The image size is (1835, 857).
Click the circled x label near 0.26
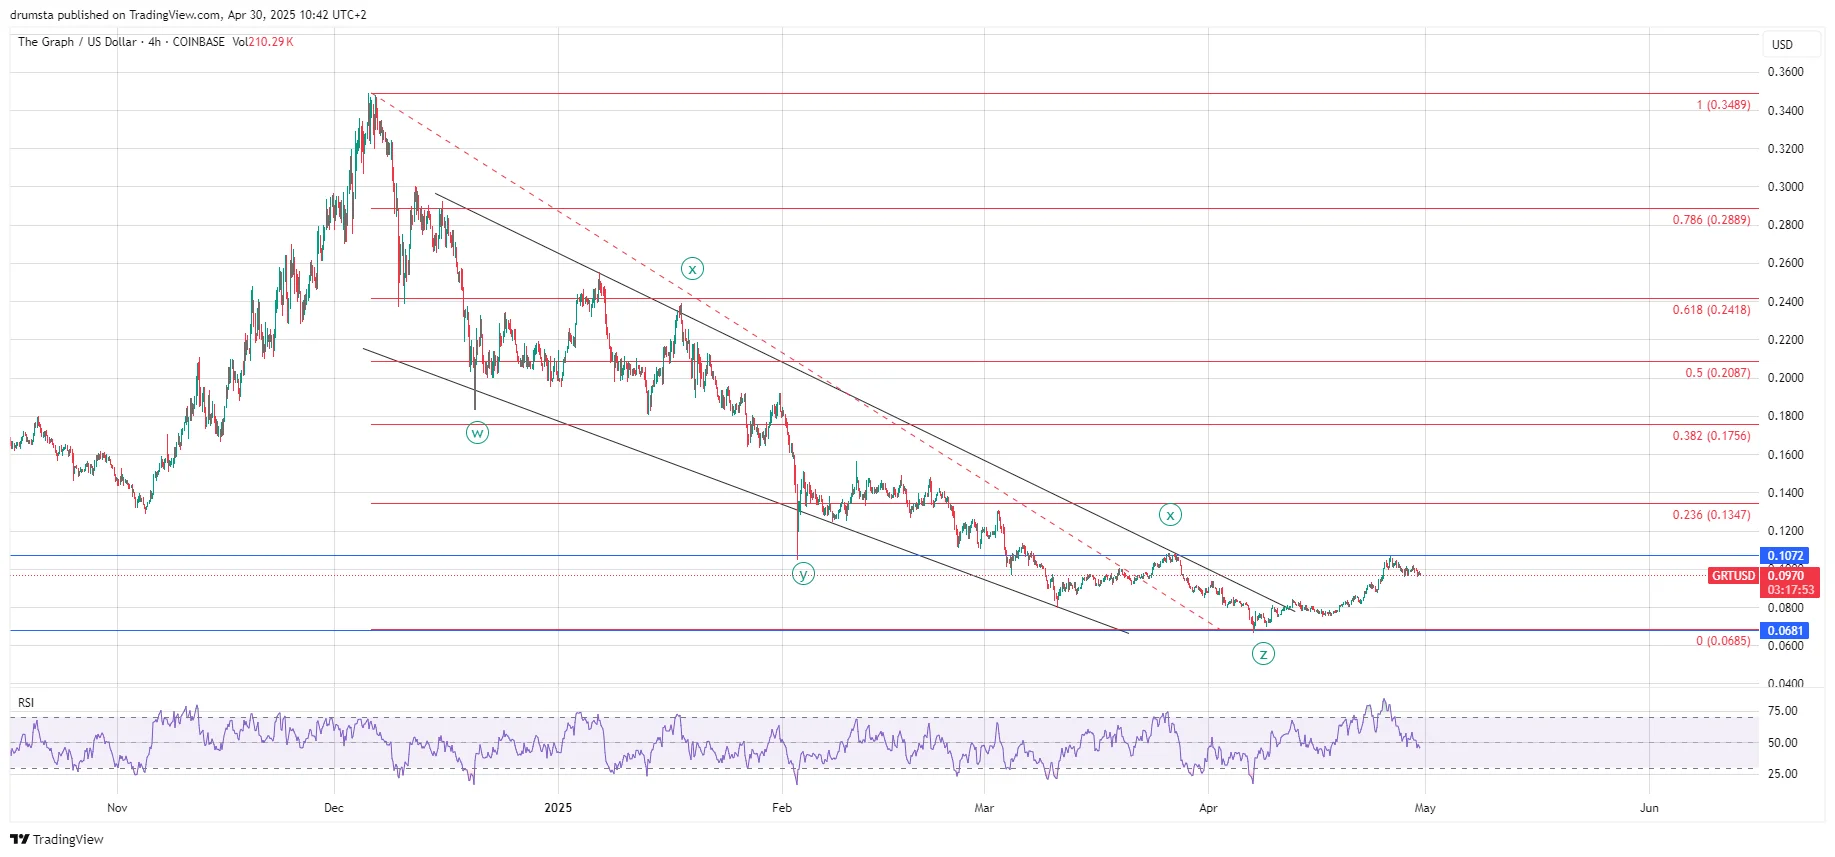click(692, 268)
